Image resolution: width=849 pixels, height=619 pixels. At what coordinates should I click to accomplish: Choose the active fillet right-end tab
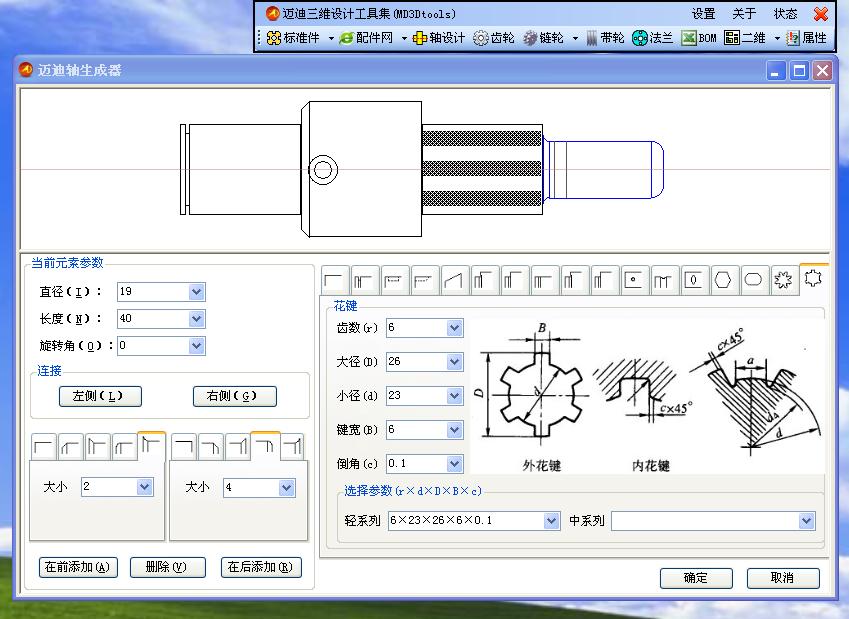(265, 446)
